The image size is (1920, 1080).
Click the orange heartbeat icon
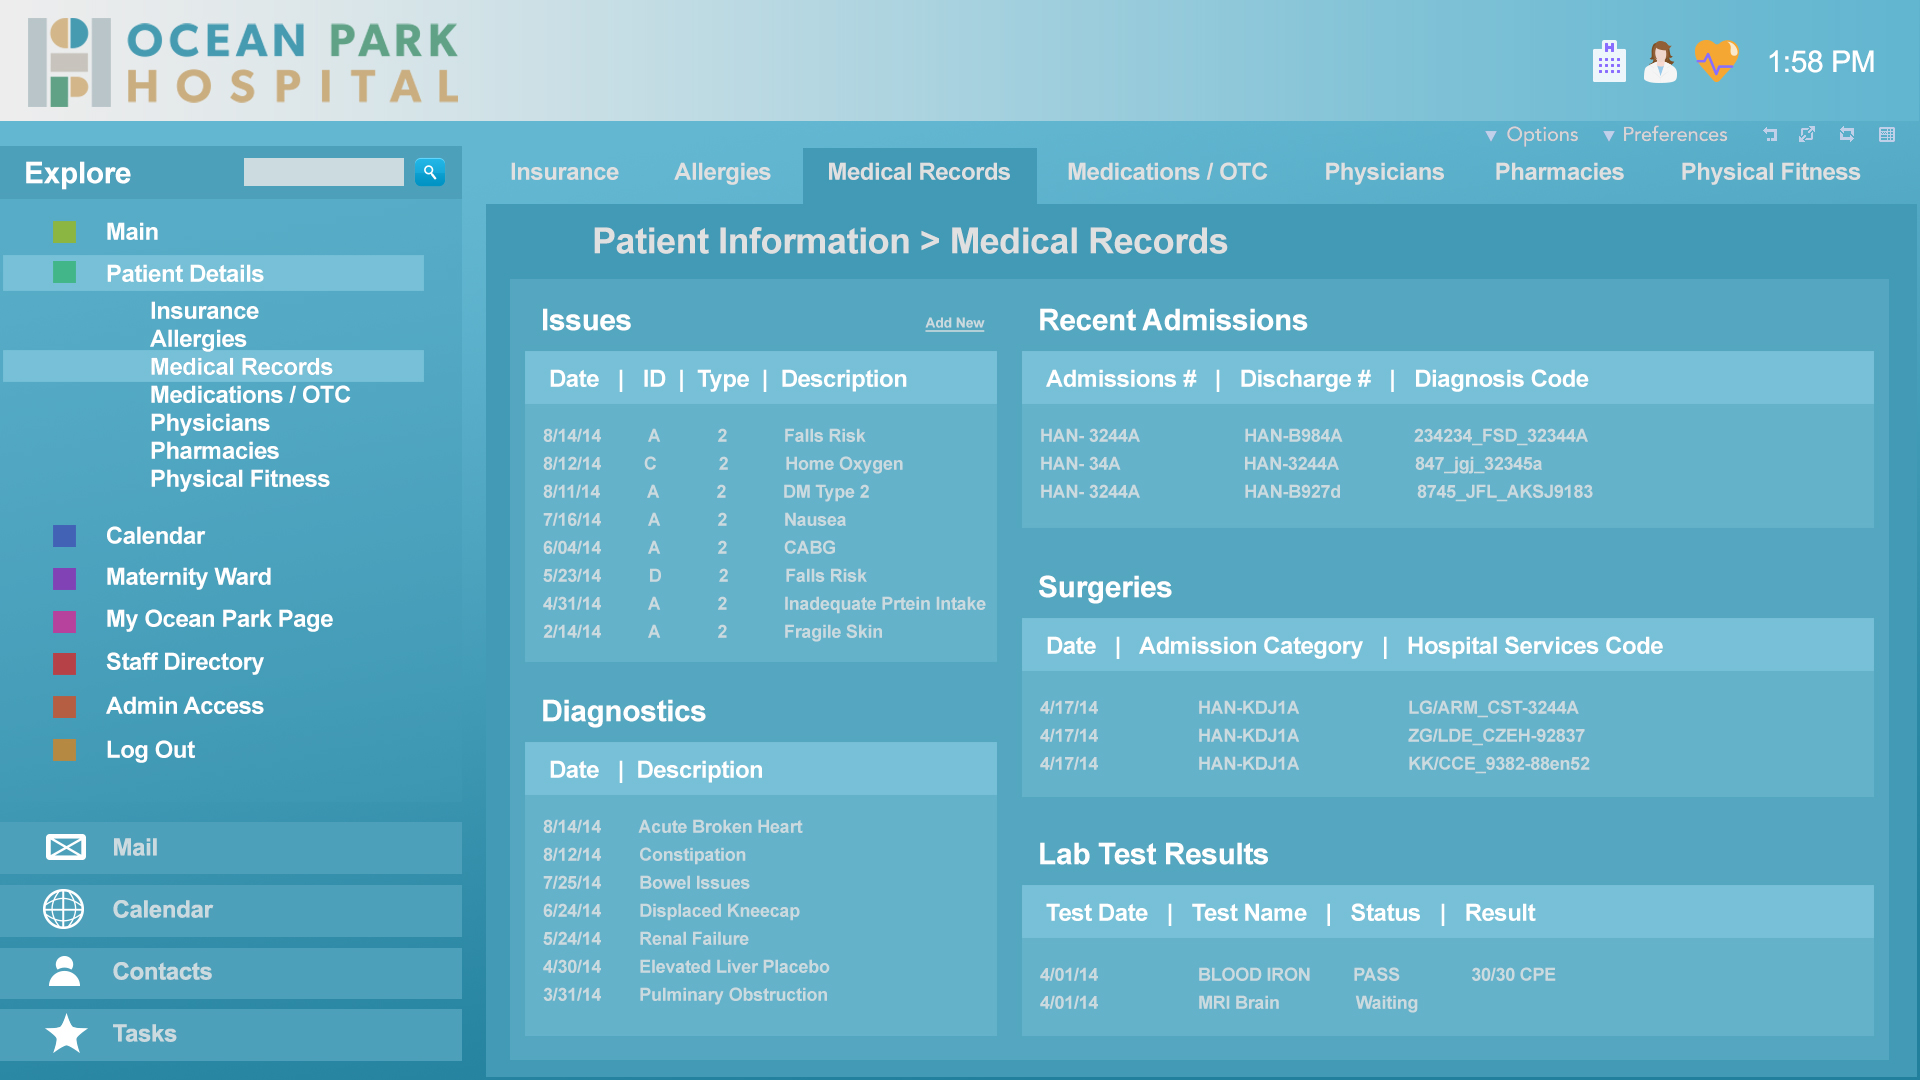point(1716,61)
